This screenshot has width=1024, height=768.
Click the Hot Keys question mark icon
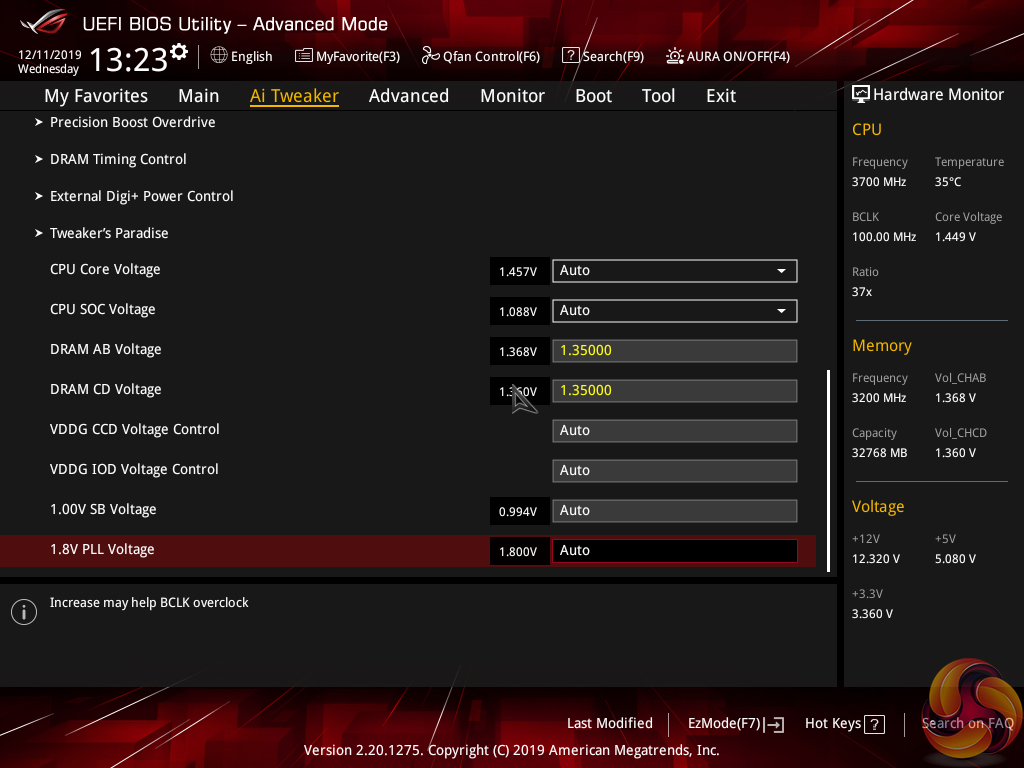(874, 724)
